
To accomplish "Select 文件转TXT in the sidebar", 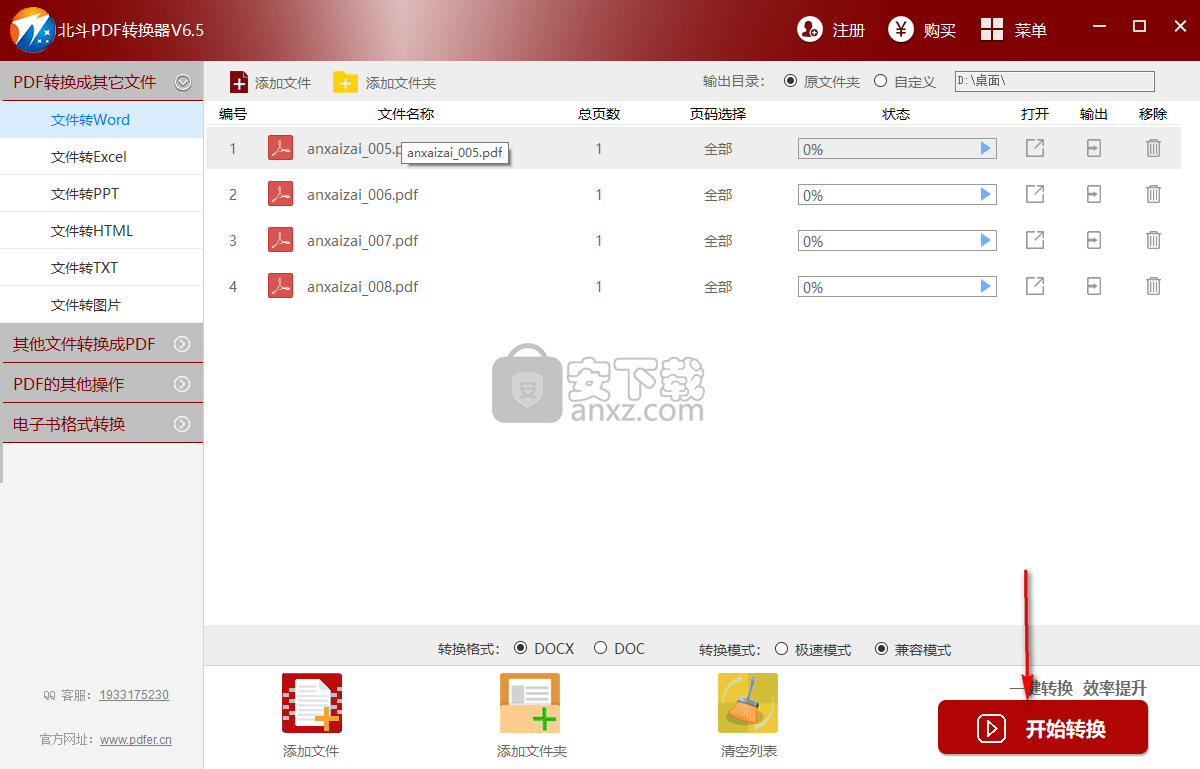I will tap(101, 268).
